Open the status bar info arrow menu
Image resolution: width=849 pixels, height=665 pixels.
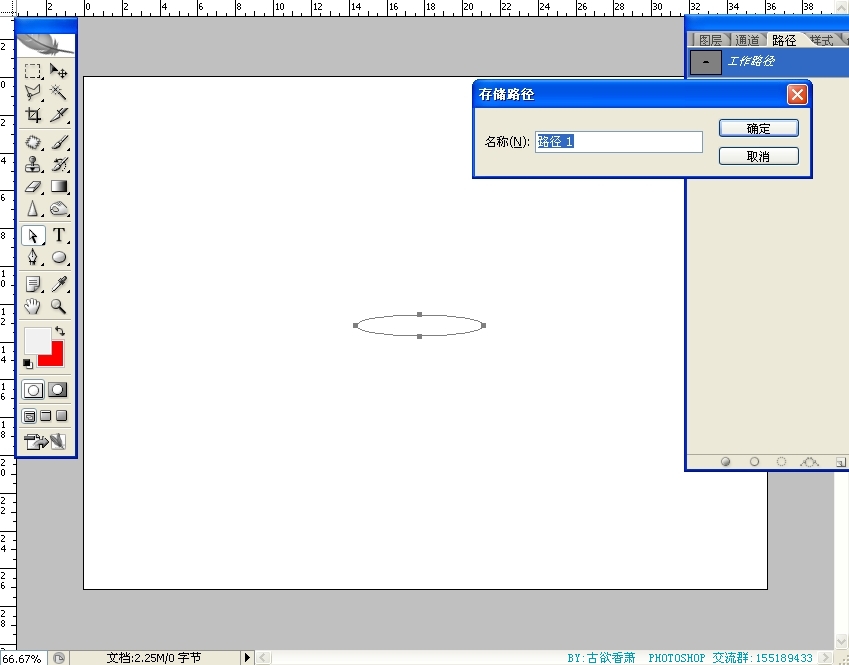pyautogui.click(x=247, y=658)
